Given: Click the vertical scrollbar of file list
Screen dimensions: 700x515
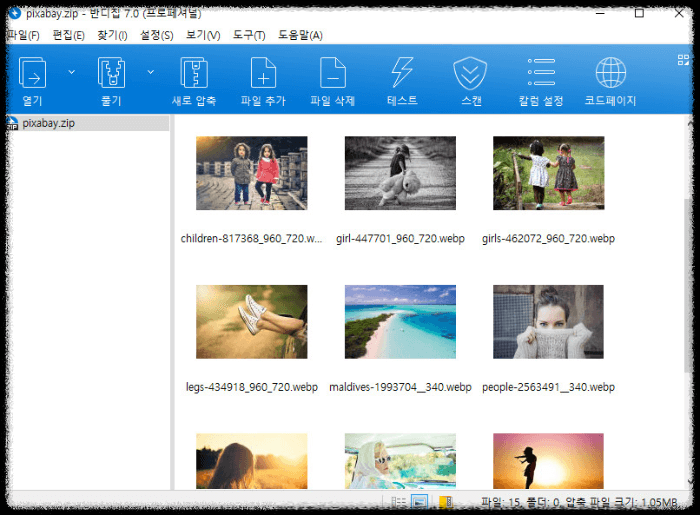Looking at the screenshot, I should click(x=688, y=286).
